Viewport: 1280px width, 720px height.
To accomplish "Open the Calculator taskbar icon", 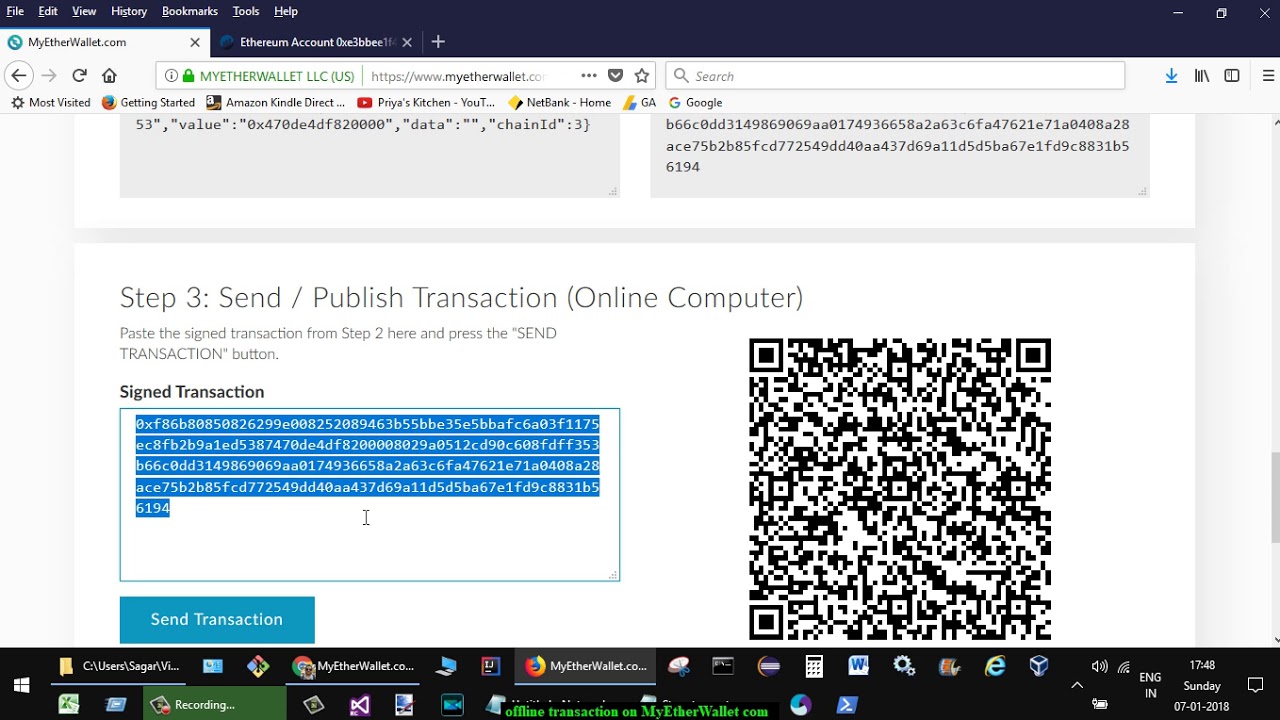I will coord(814,666).
